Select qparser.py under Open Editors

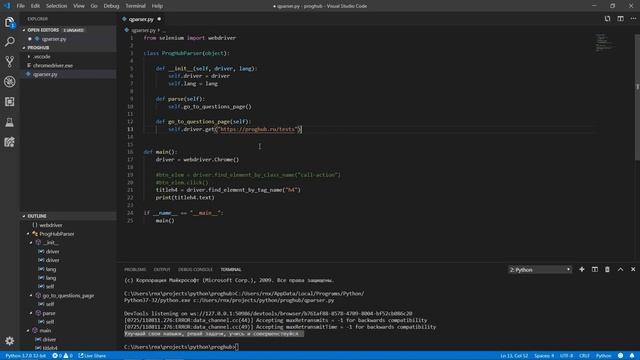pyautogui.click(x=54, y=39)
